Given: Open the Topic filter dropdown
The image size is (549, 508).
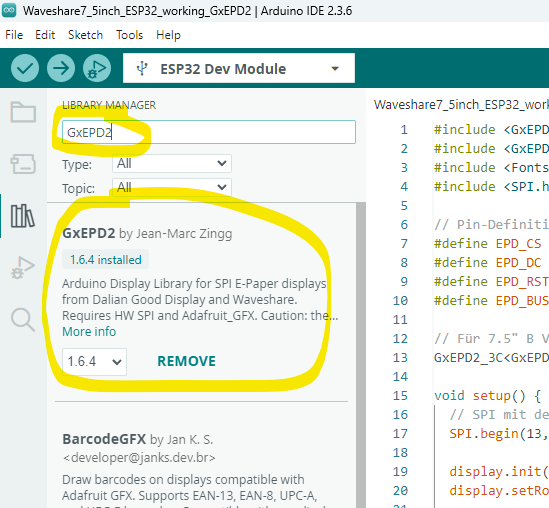Looking at the screenshot, I should coord(172,187).
